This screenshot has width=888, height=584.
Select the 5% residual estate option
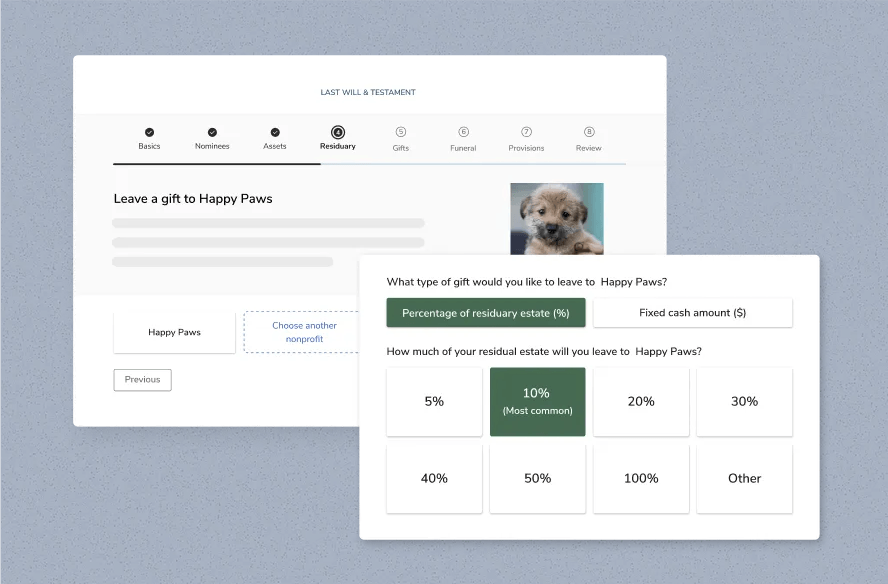pos(434,401)
